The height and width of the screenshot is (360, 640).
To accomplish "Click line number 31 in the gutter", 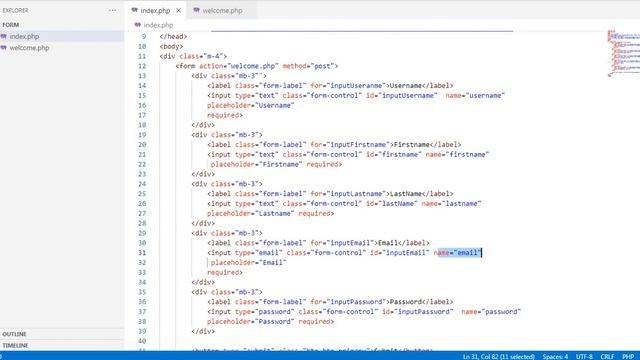I will coord(142,253).
